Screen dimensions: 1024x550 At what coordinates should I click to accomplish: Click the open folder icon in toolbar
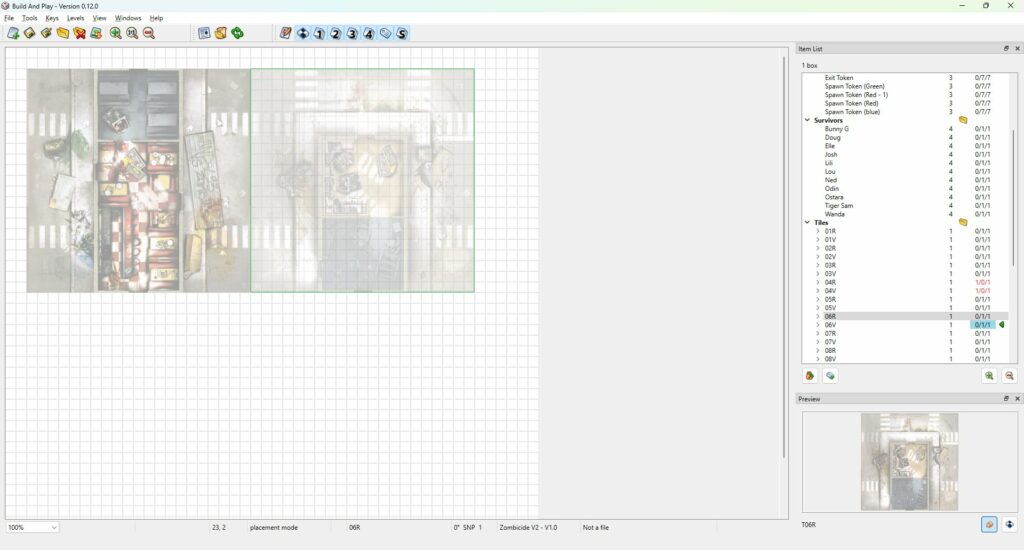pos(63,33)
